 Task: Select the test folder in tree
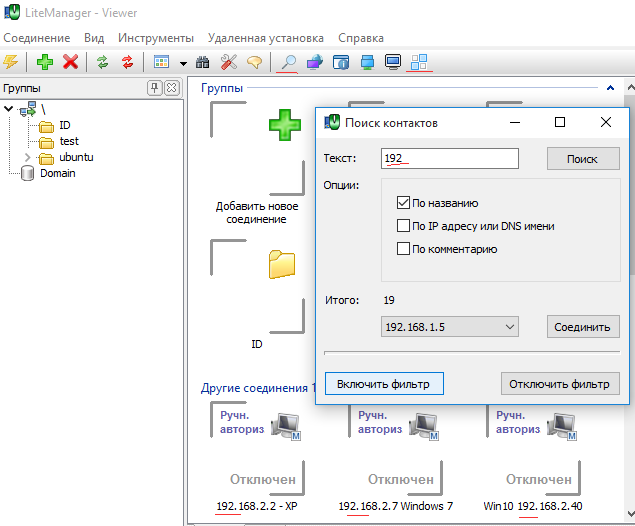(69, 141)
